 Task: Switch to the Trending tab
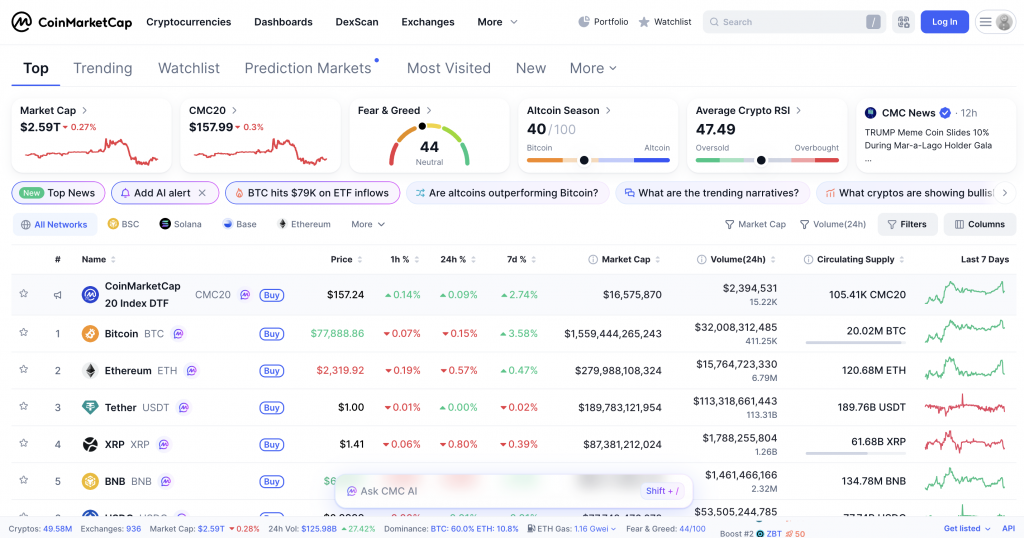(x=102, y=68)
